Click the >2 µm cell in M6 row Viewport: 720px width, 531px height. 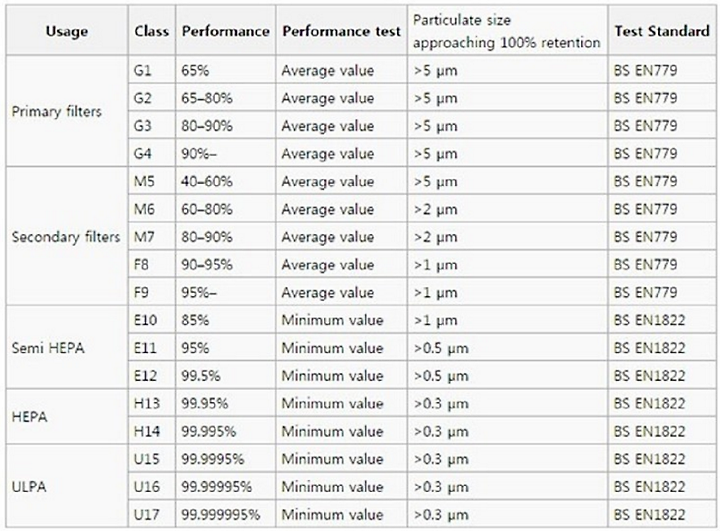point(507,209)
